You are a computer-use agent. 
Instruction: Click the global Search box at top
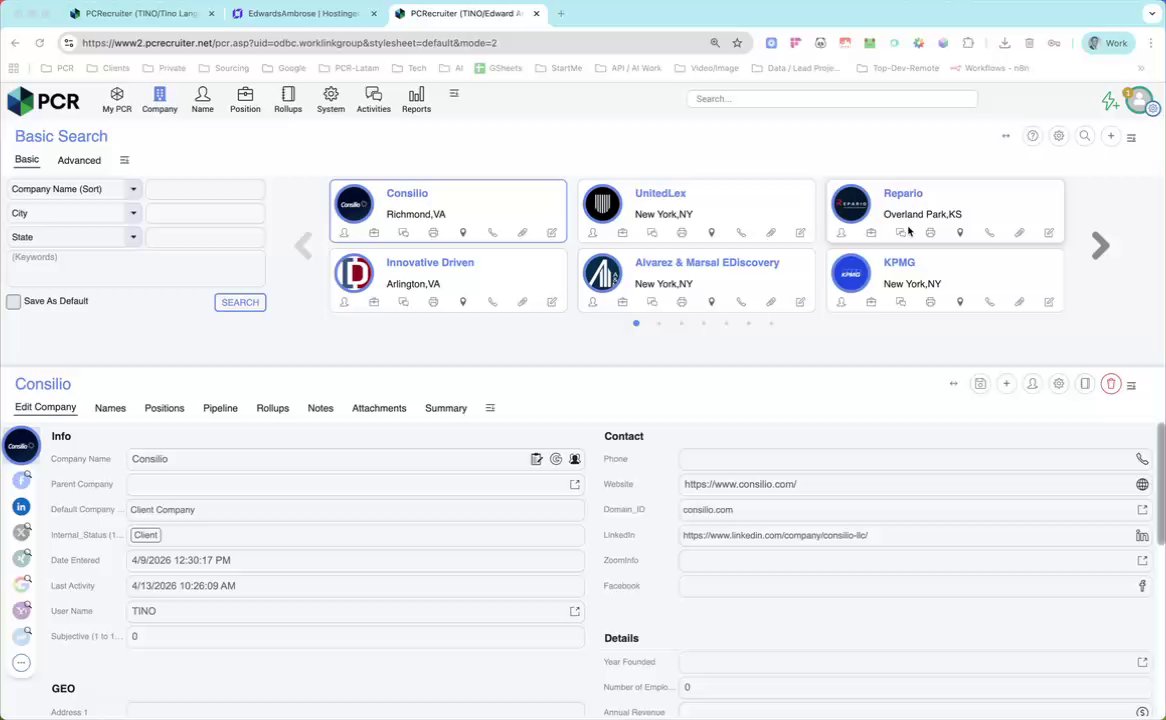(x=831, y=98)
